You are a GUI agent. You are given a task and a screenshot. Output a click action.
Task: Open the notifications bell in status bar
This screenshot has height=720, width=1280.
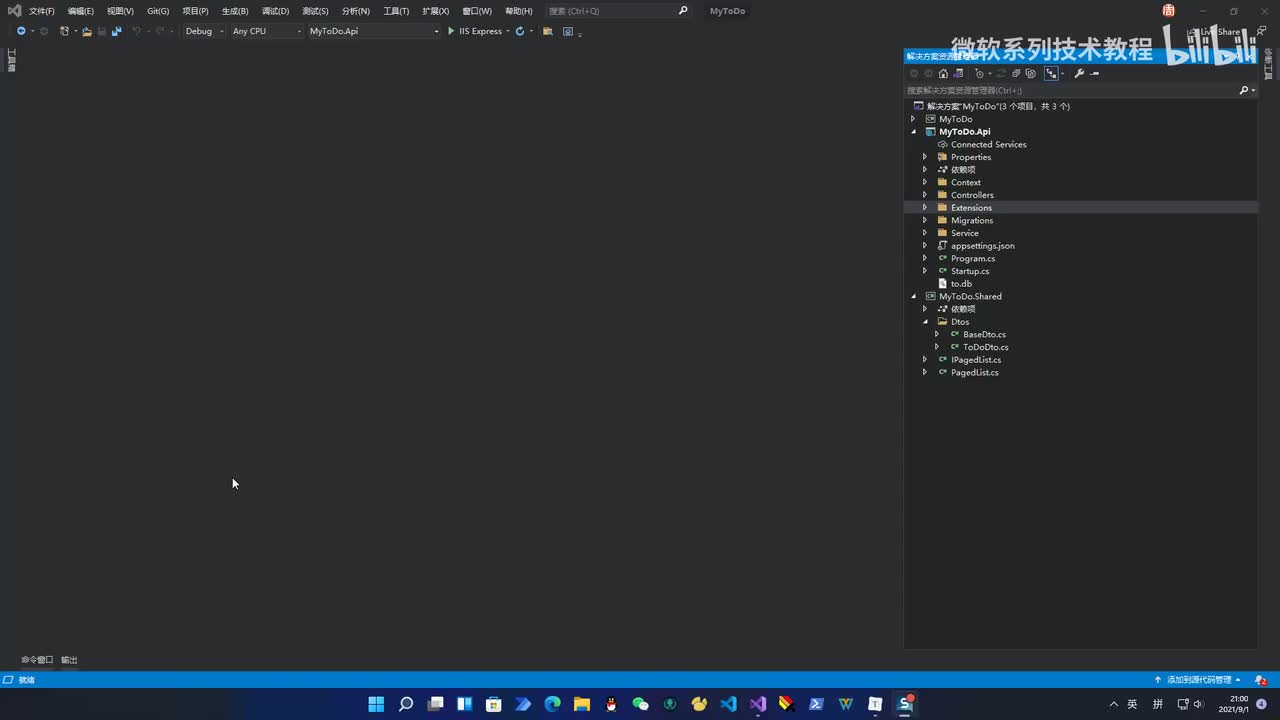pyautogui.click(x=1260, y=680)
